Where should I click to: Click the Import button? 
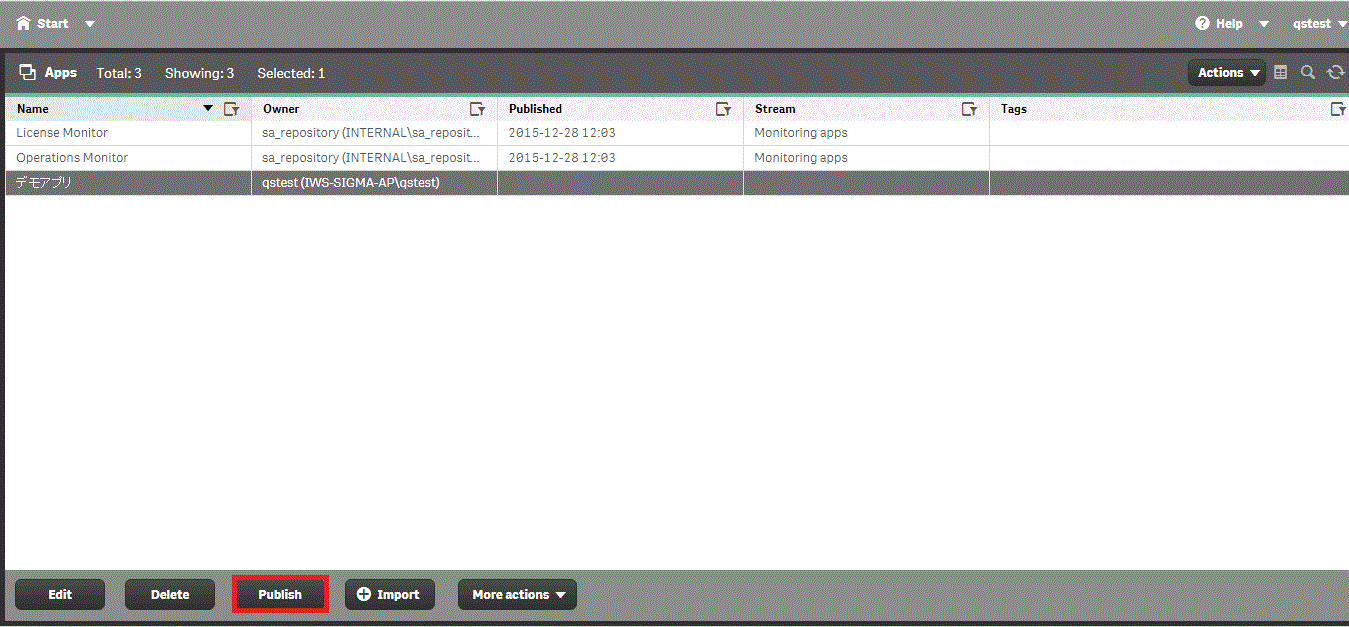390,594
